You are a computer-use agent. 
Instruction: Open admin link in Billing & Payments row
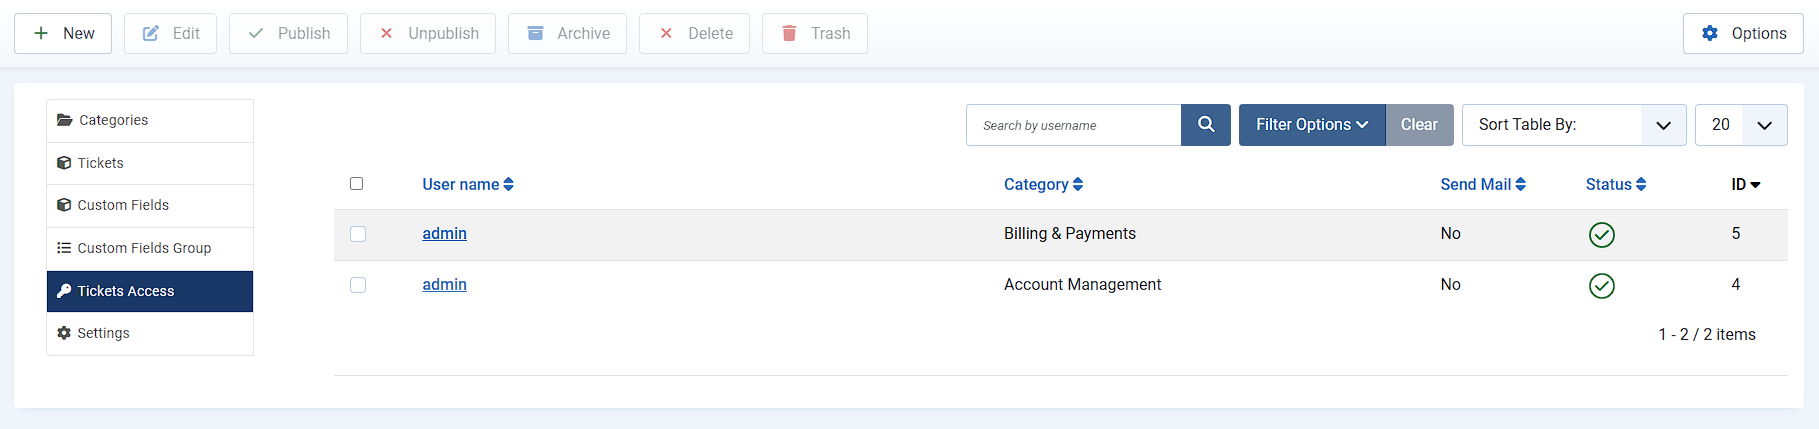[x=444, y=233]
